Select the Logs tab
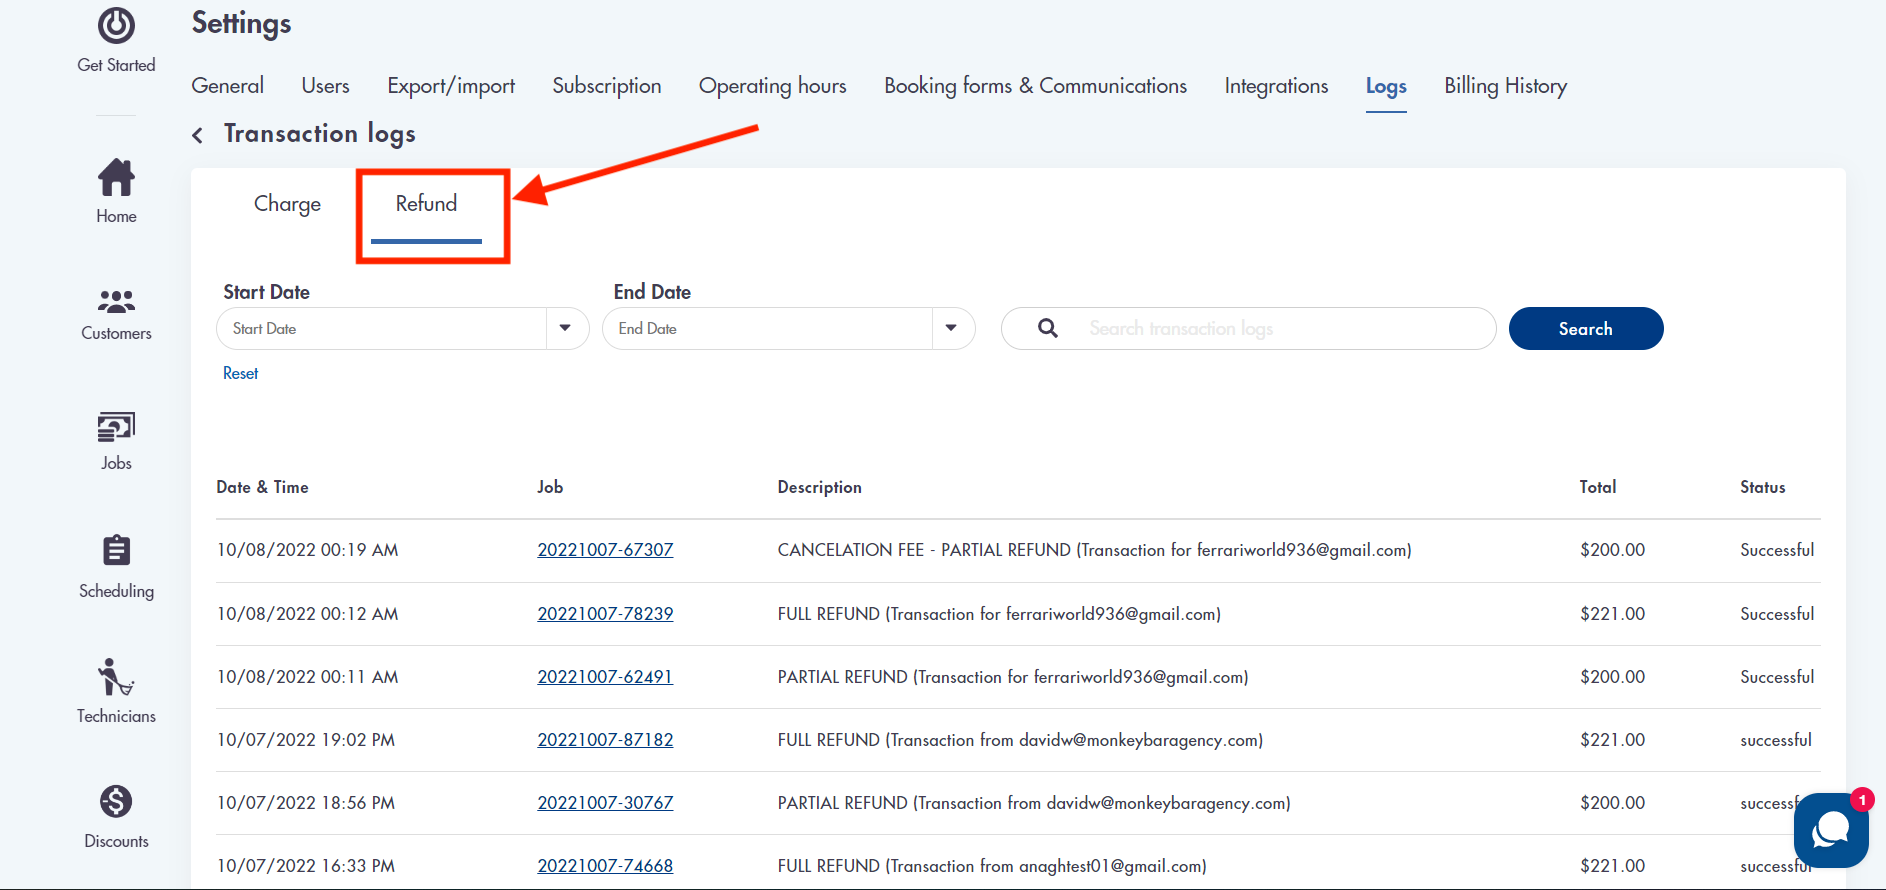This screenshot has width=1886, height=890. pyautogui.click(x=1386, y=87)
